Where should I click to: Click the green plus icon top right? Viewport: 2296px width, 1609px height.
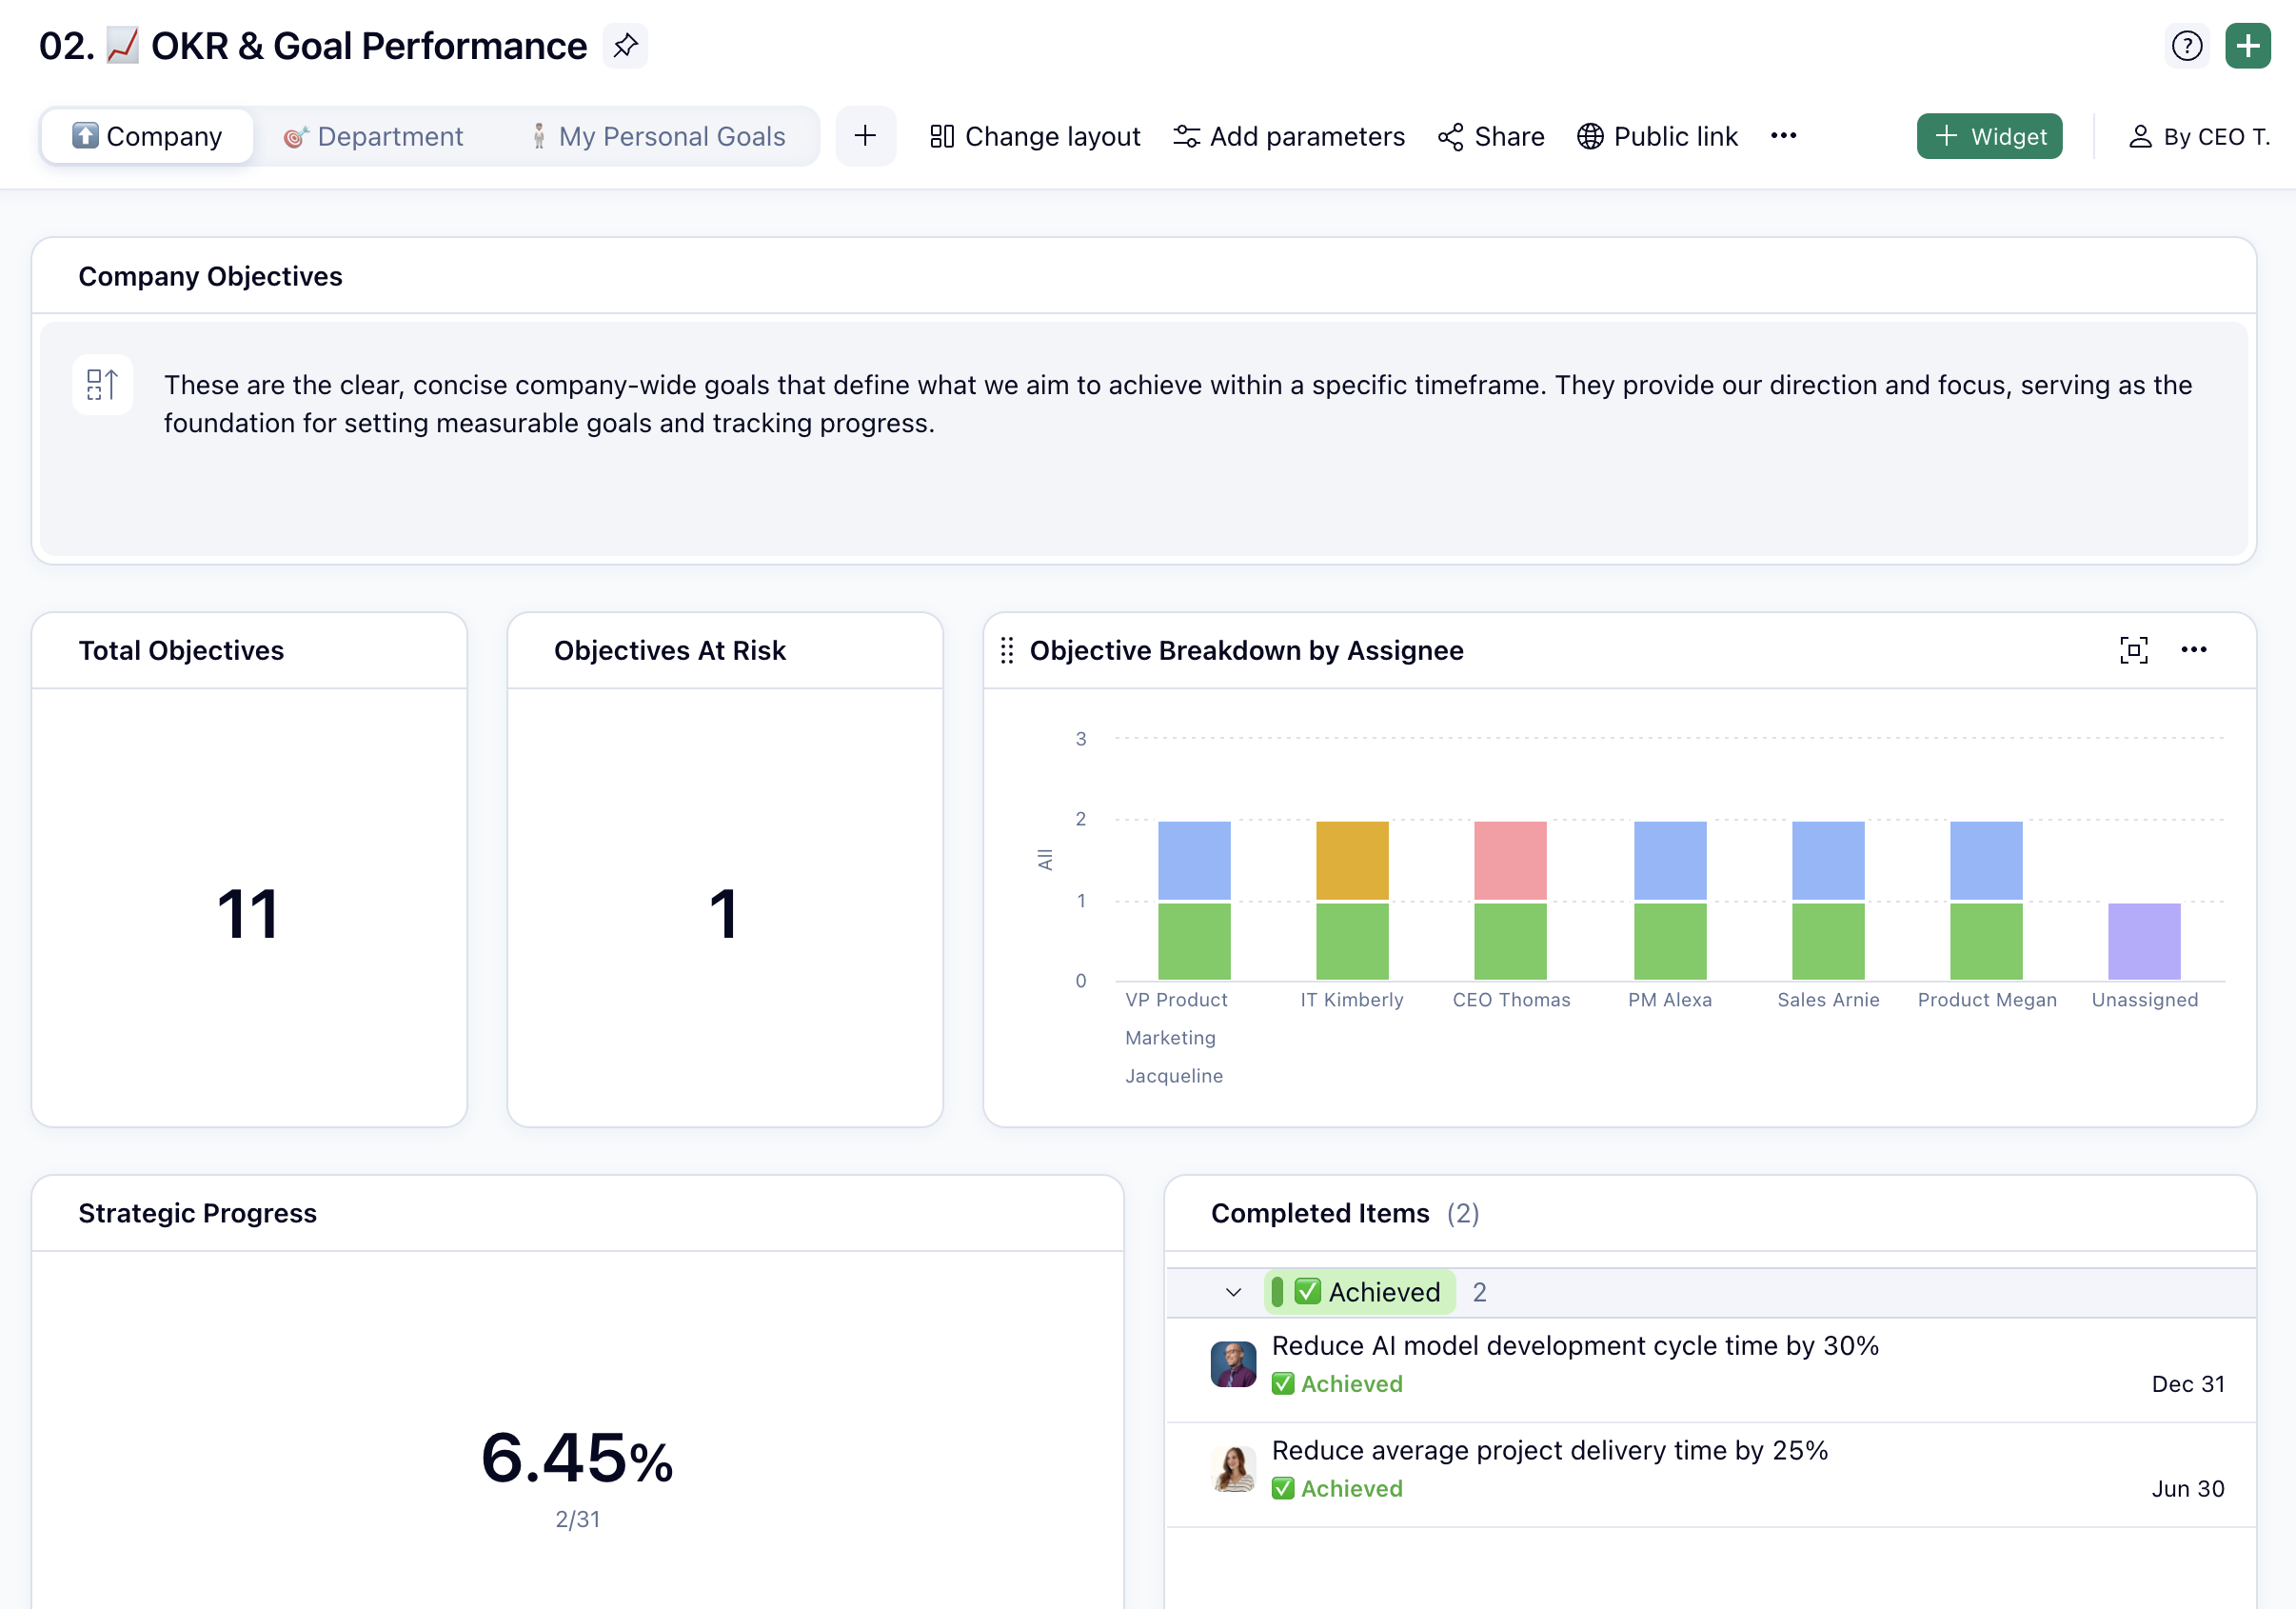pyautogui.click(x=2247, y=45)
